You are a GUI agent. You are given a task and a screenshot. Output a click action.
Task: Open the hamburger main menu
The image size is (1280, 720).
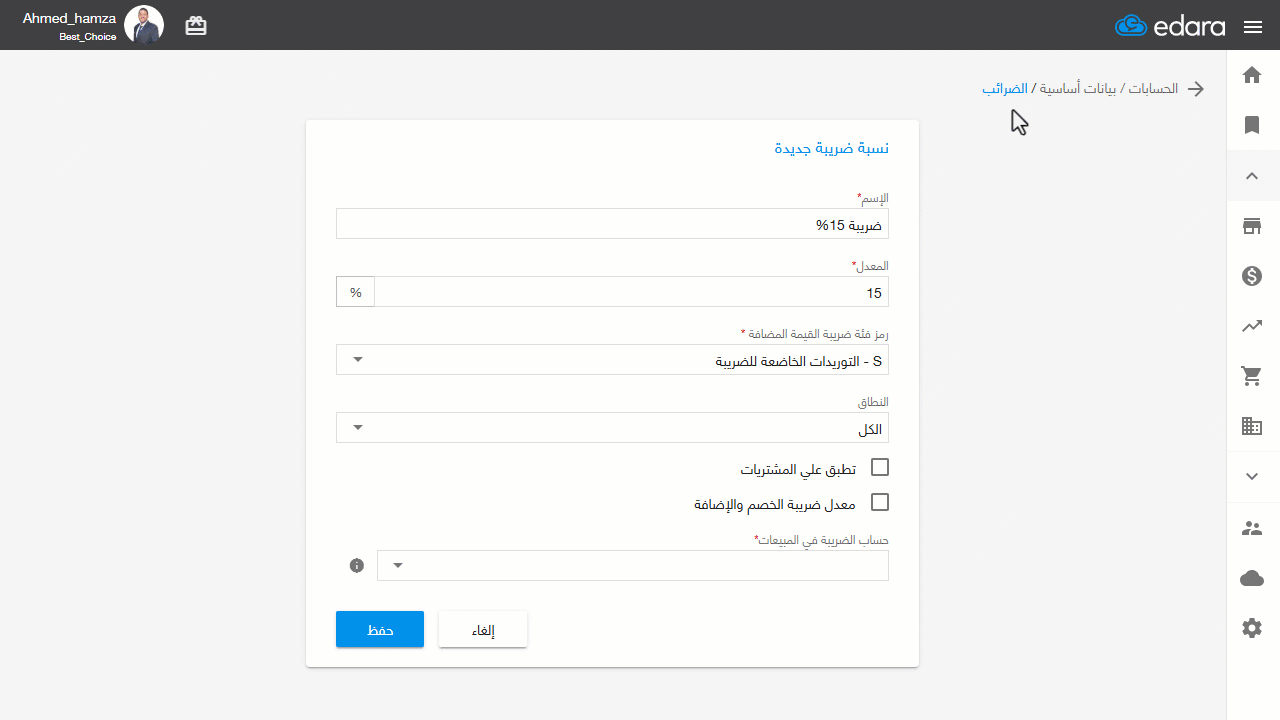tap(1253, 27)
